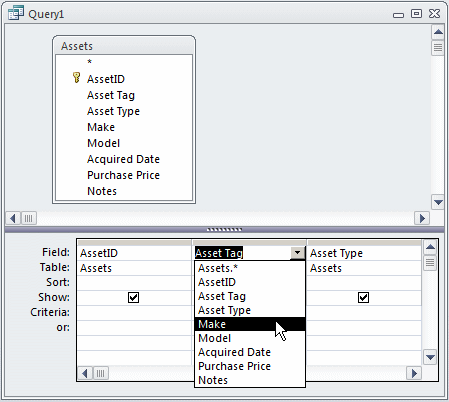
Task: Click the AssetID field cell in grid
Action: 134,253
